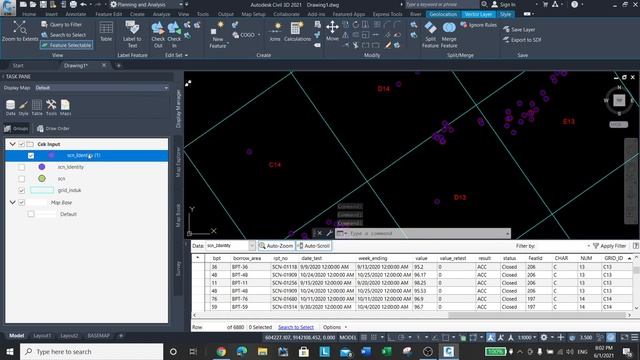Toggle Feature Selectable button
The height and width of the screenshot is (360, 640).
66,45
